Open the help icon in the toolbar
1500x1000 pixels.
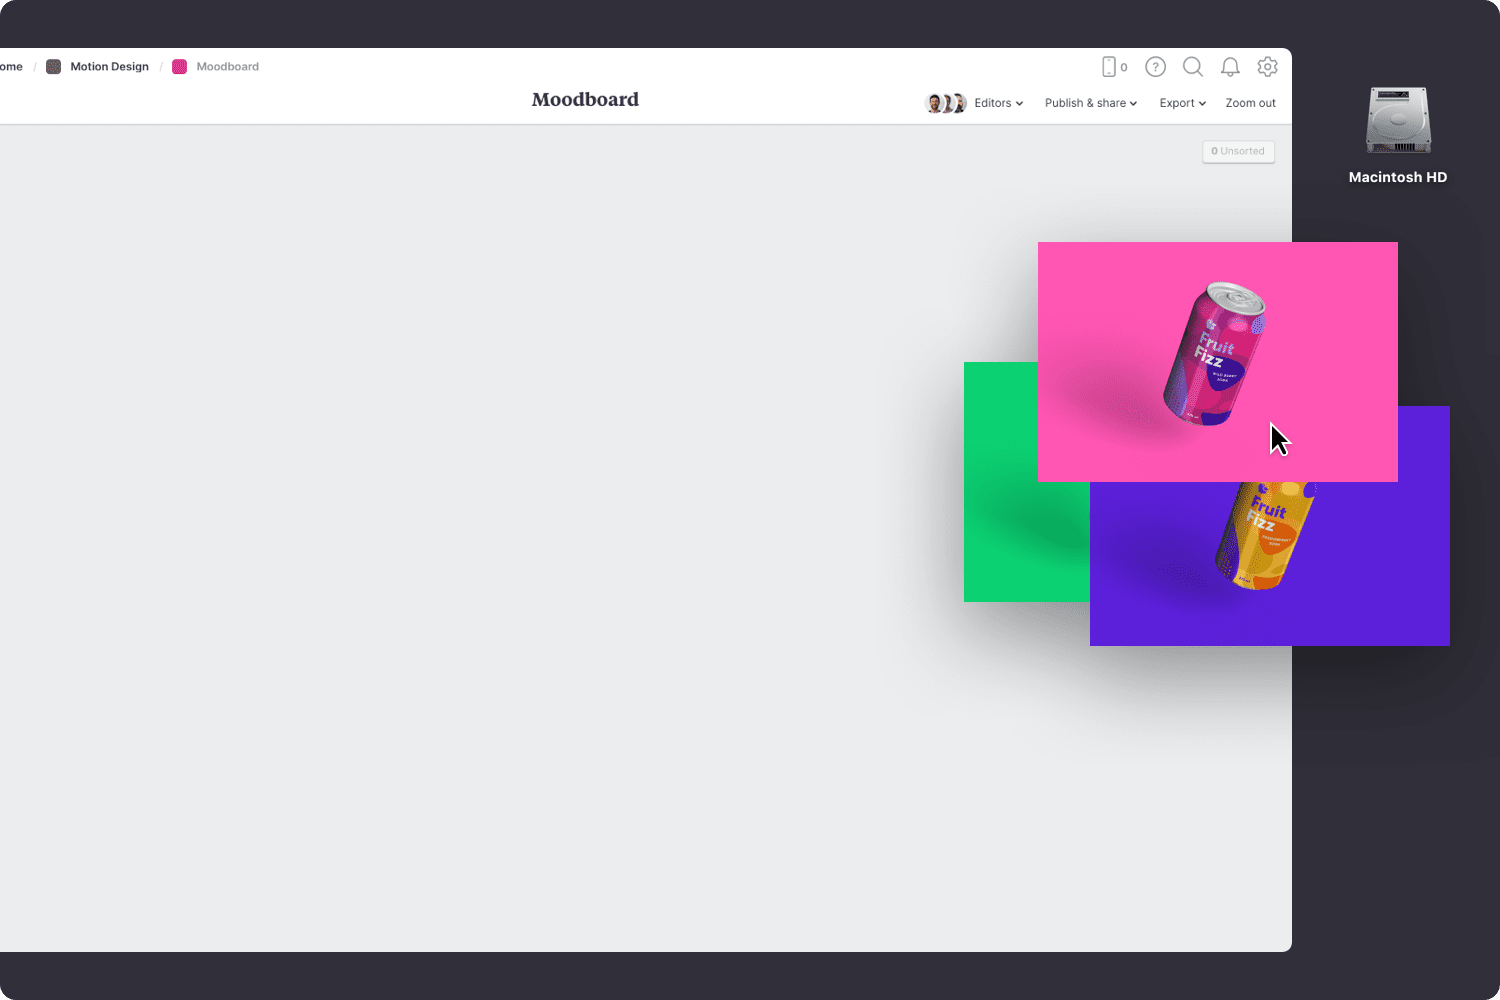click(1155, 66)
